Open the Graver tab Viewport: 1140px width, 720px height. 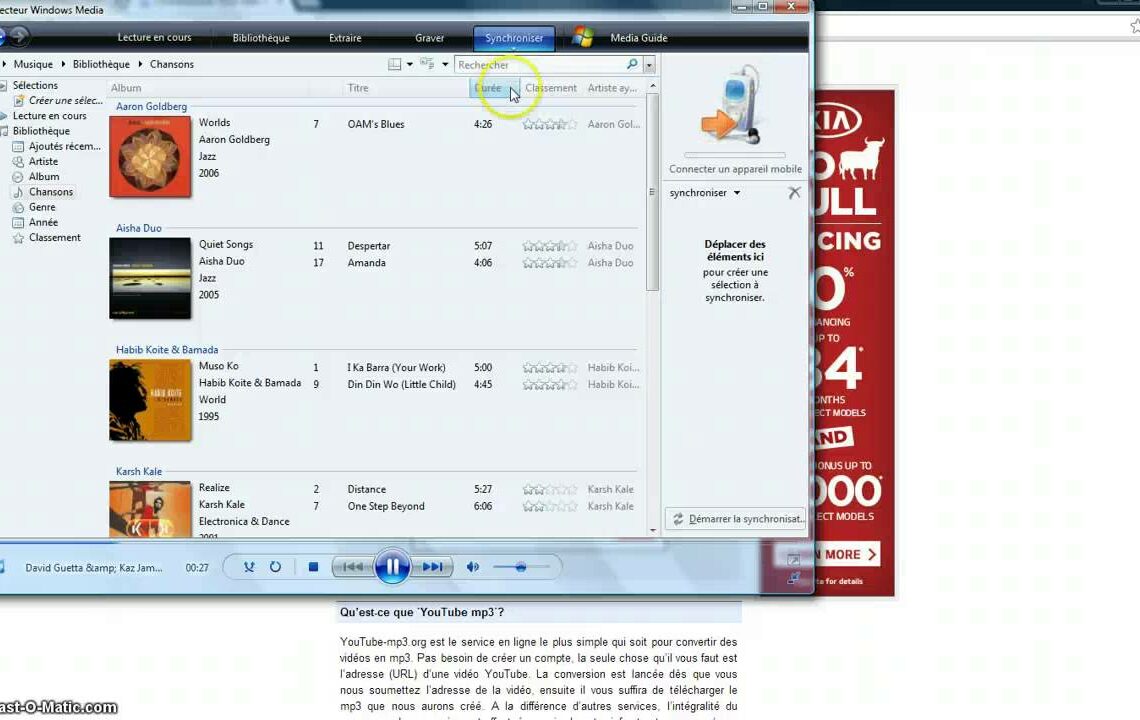coord(430,38)
